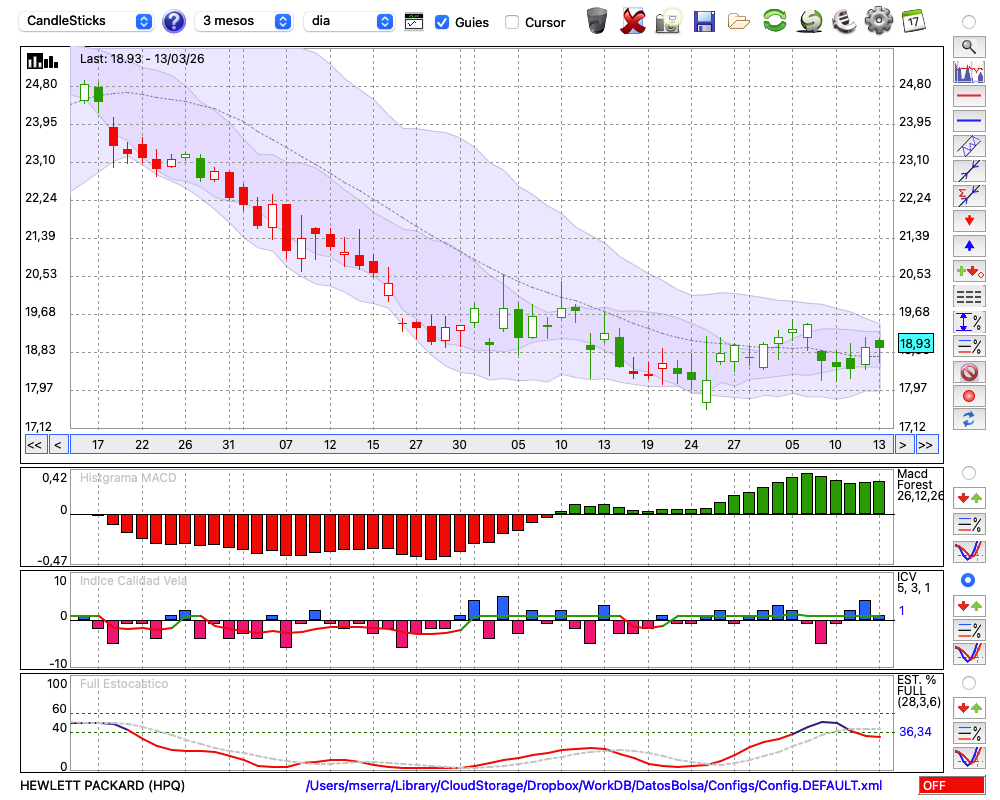Click the trash can icon in toolbar
Viewport: 1000px width, 800px height.
pos(597,21)
